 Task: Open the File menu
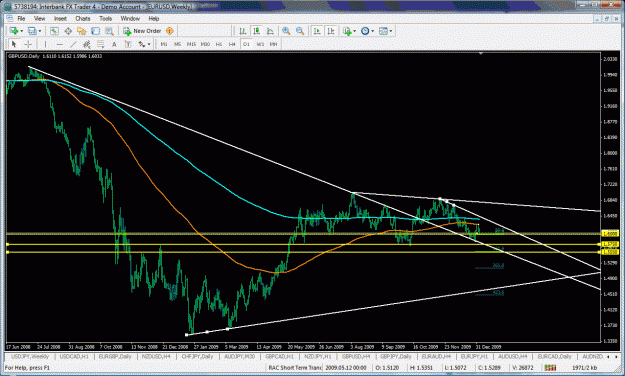[21, 19]
